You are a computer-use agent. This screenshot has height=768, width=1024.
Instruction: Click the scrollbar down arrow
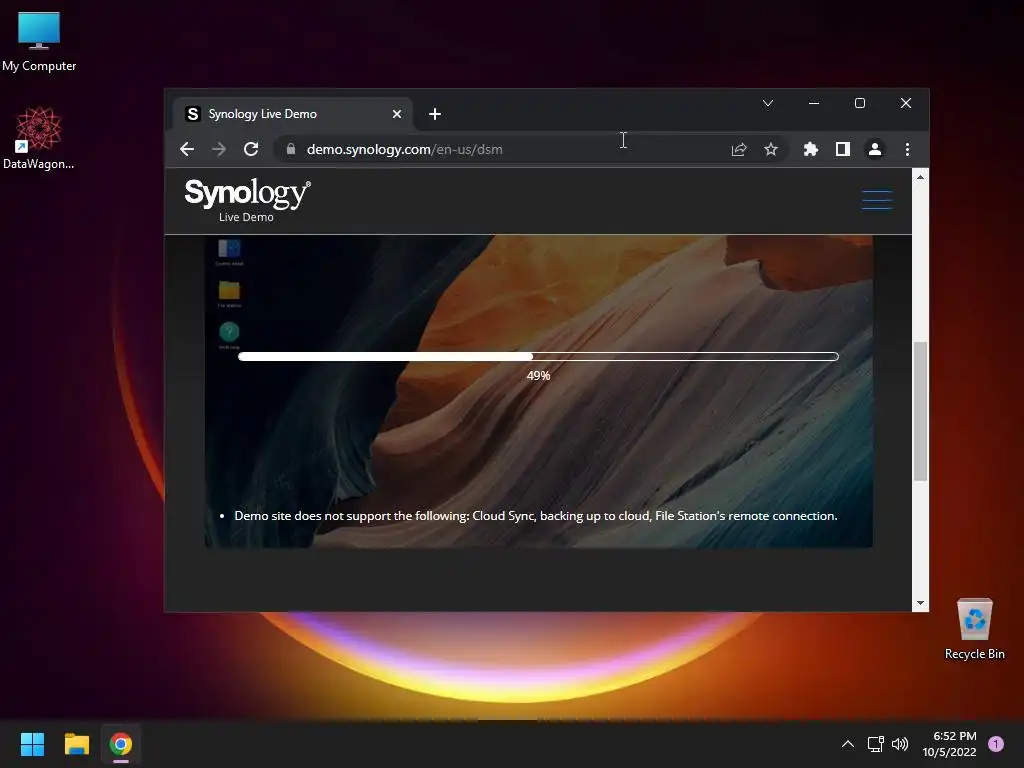tap(920, 603)
